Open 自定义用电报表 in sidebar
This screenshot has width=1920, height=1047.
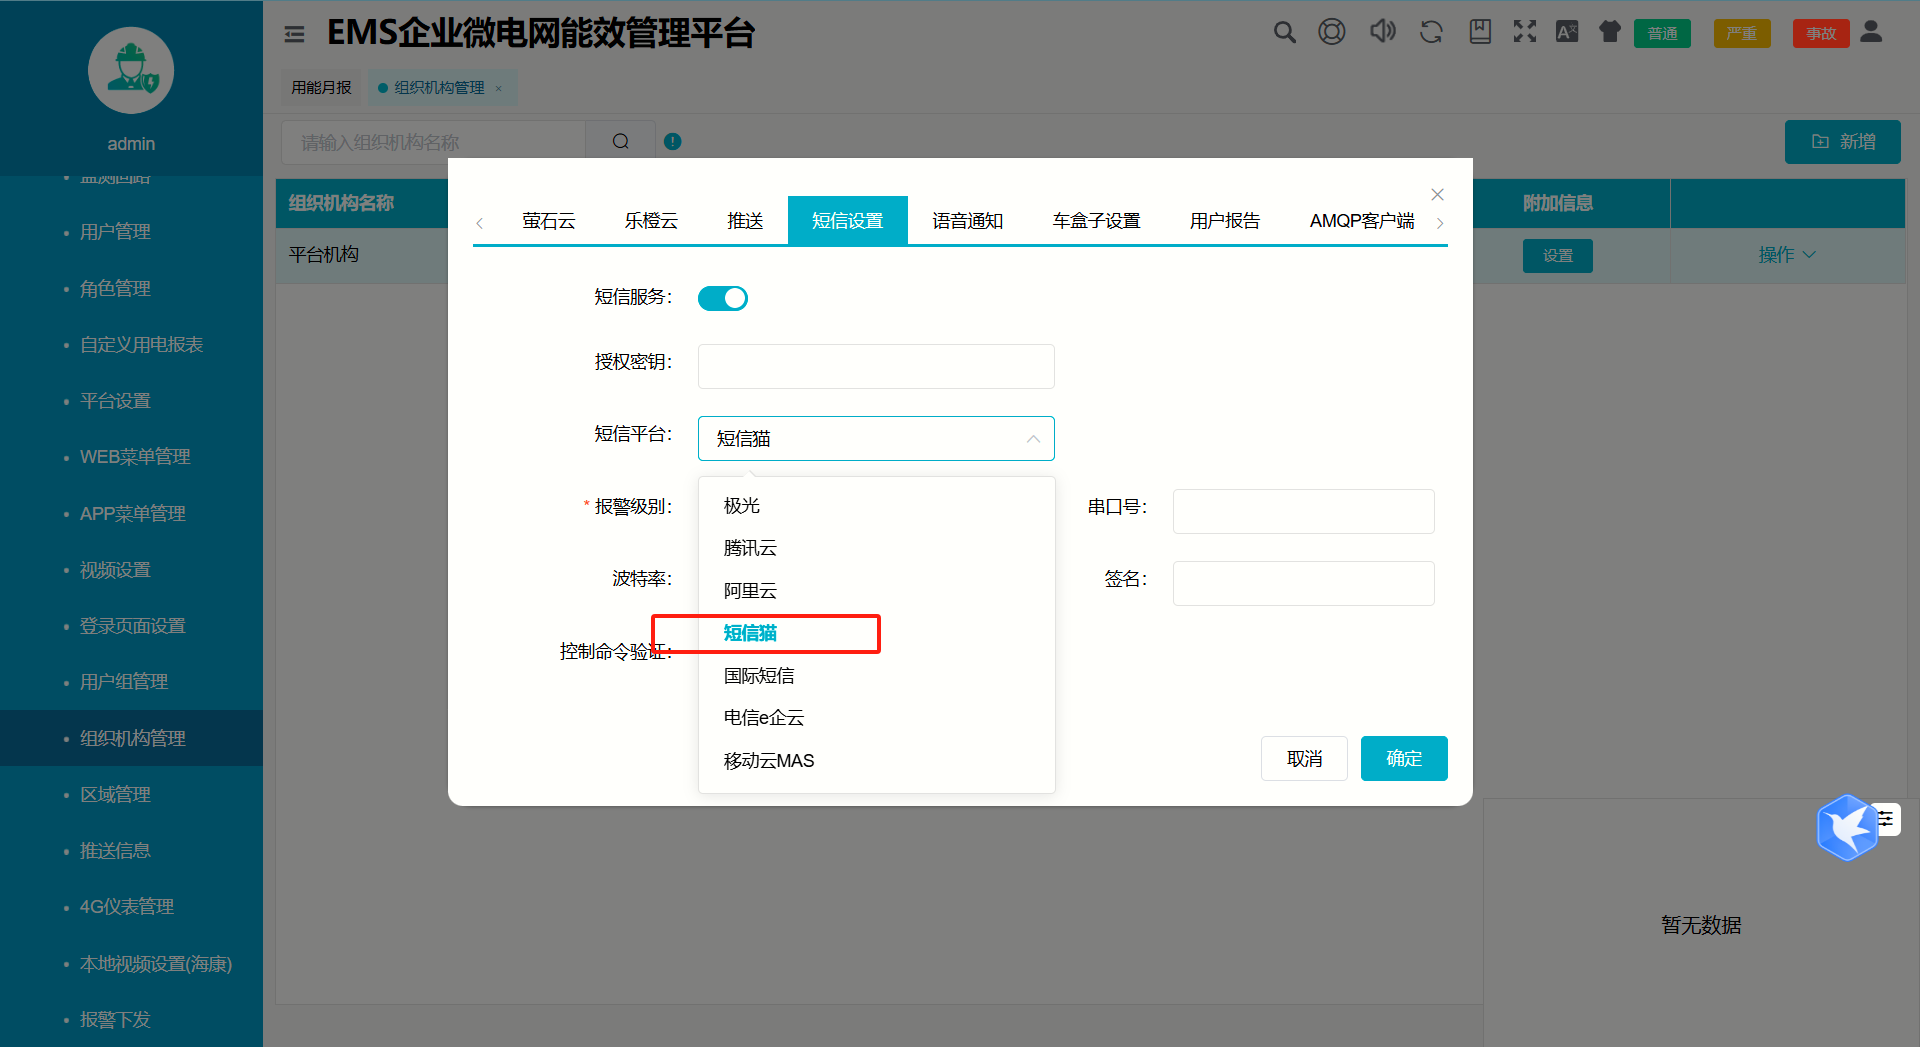141,345
